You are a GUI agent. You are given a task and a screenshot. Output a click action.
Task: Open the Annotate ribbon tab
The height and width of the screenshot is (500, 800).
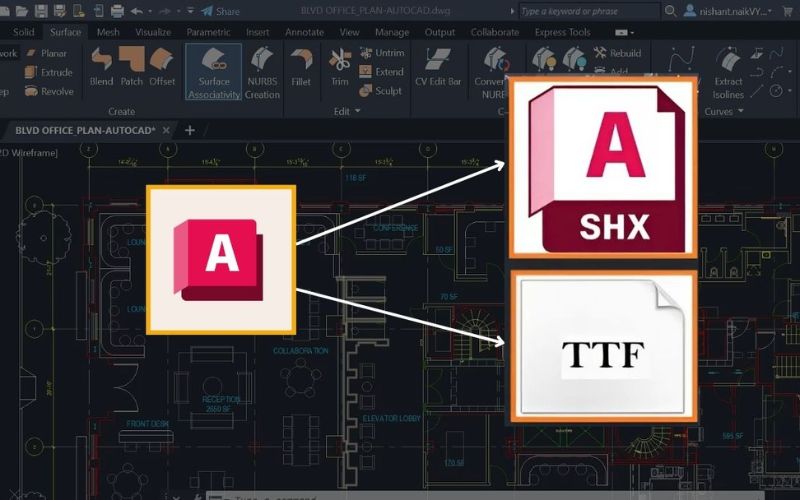(305, 32)
